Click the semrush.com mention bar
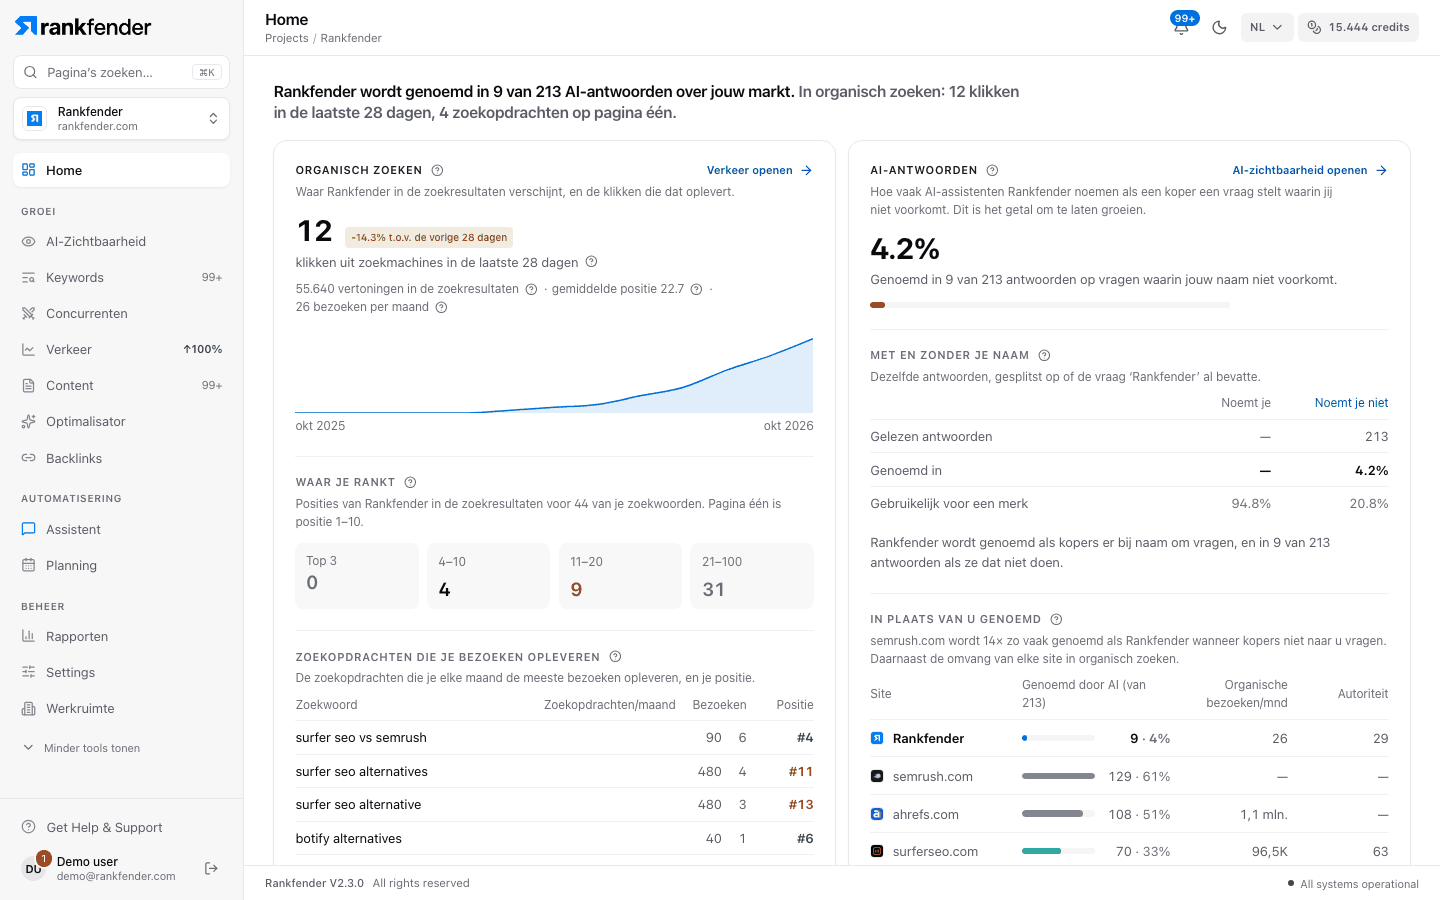This screenshot has height=900, width=1440. point(1058,776)
